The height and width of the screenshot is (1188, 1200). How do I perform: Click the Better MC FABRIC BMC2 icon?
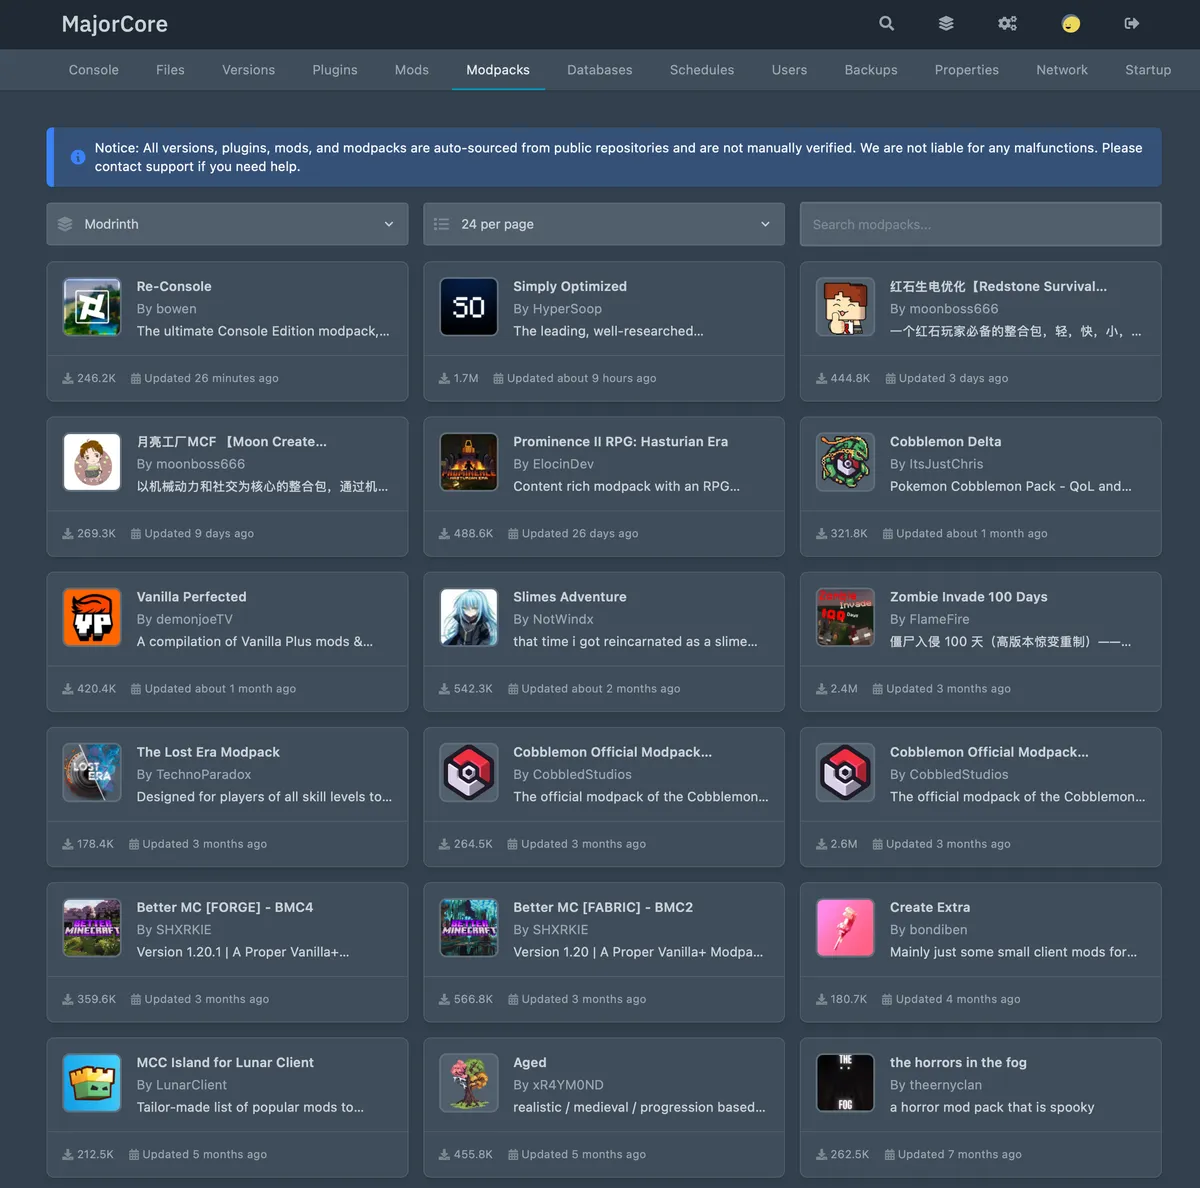coord(469,927)
